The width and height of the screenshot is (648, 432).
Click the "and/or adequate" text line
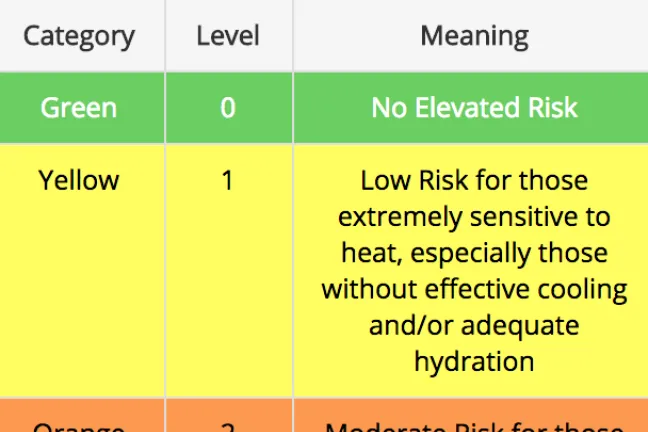click(x=474, y=325)
